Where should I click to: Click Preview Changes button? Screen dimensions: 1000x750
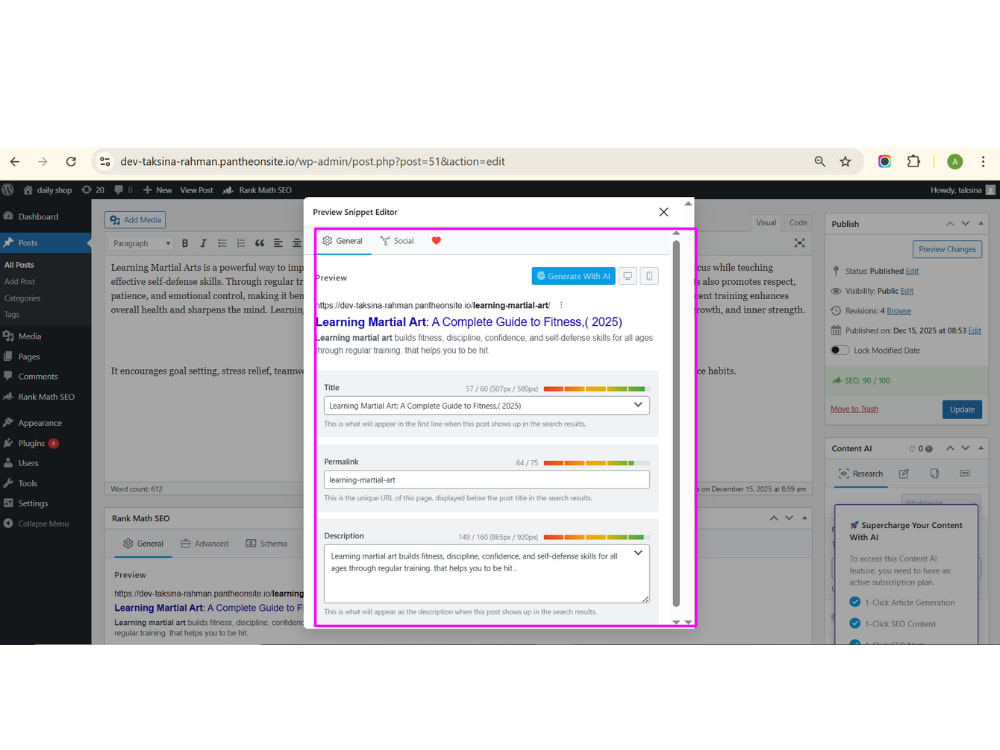pyautogui.click(x=947, y=249)
